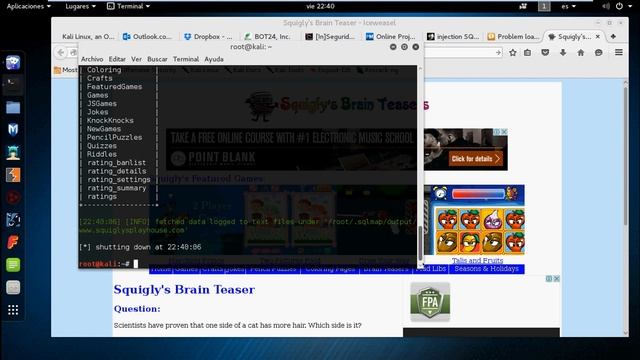Close the Squigly's tab
Image resolution: width=640 pixels, height=360 pixels.
click(x=598, y=36)
